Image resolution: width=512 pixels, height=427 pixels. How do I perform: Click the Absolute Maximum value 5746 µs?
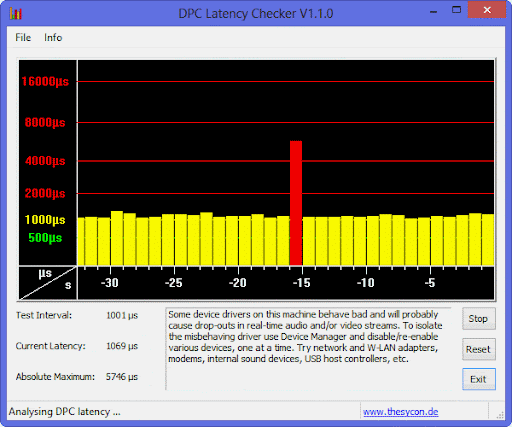122,377
